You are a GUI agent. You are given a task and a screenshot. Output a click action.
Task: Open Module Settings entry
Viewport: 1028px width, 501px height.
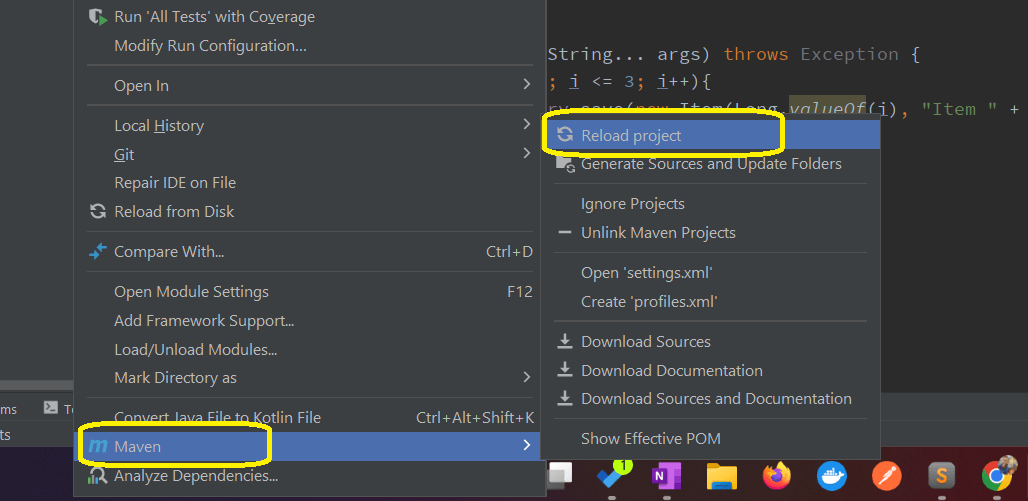click(191, 292)
